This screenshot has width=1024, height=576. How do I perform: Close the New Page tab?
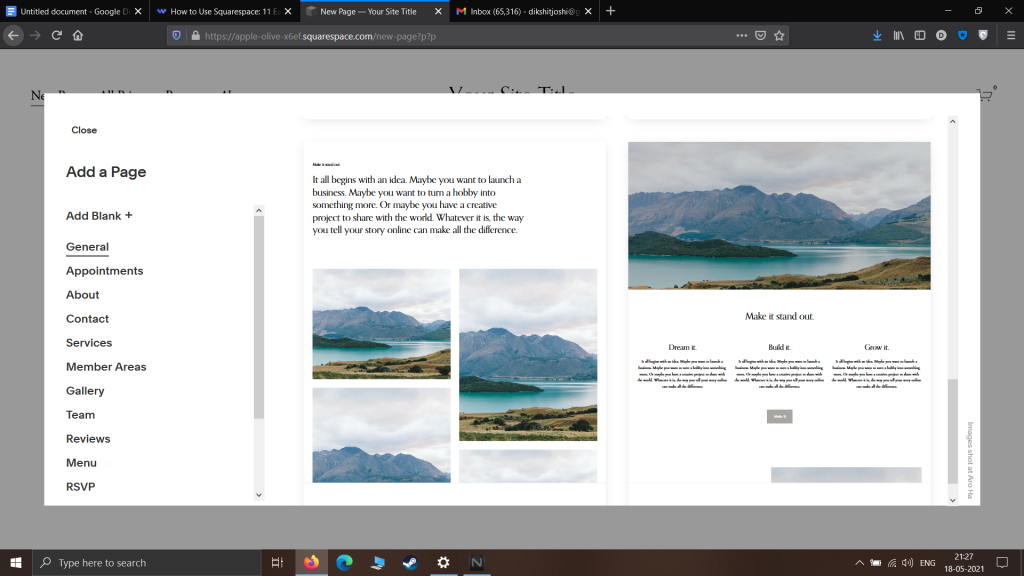pyautogui.click(x=438, y=11)
